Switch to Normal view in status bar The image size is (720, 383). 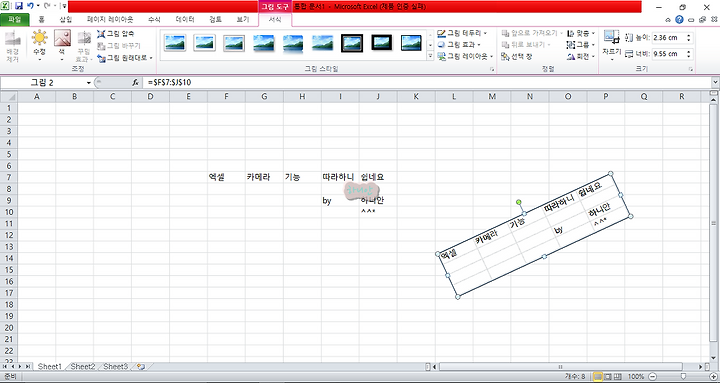[x=598, y=377]
